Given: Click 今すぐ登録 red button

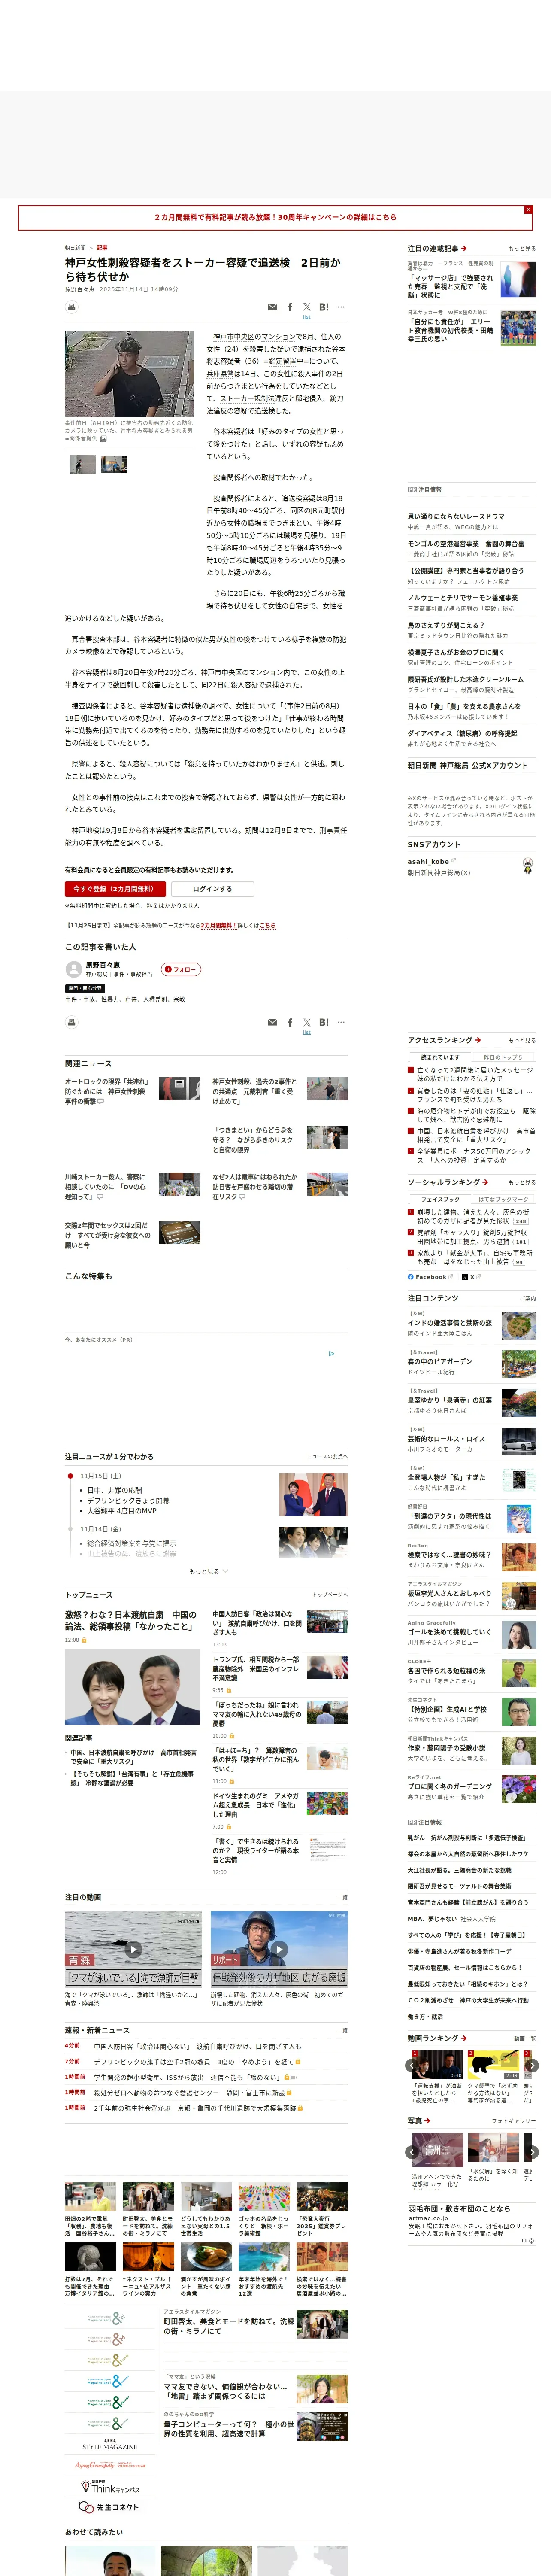Looking at the screenshot, I should tap(116, 889).
